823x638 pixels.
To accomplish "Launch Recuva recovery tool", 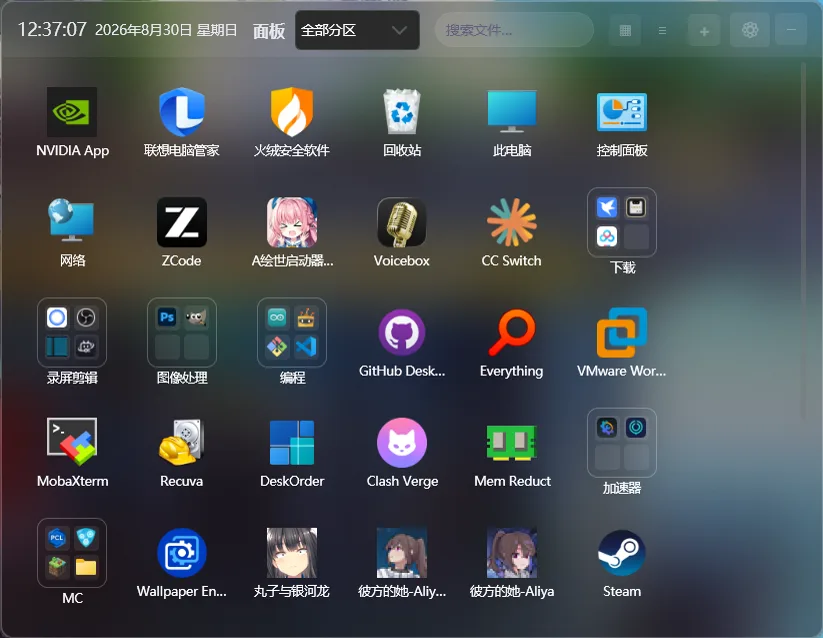I will [x=182, y=442].
